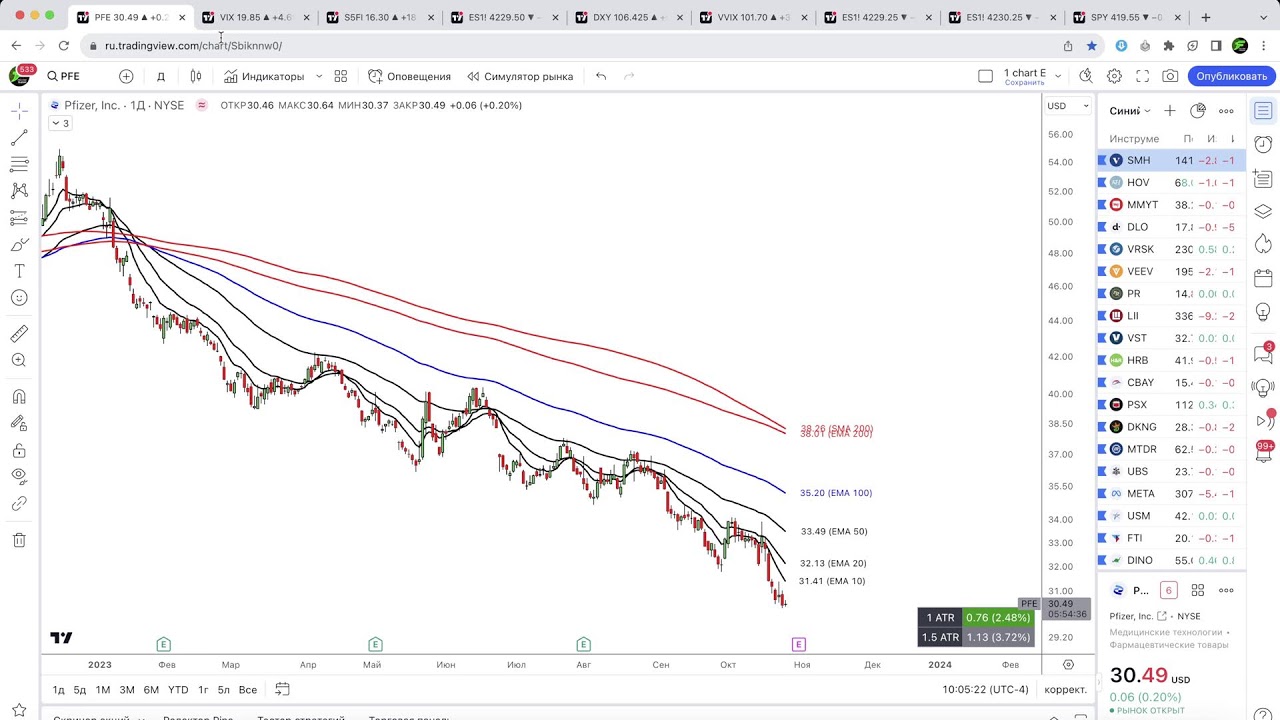The height and width of the screenshot is (720, 1280).
Task: Open candlestick chart style selector
Action: pos(196,76)
